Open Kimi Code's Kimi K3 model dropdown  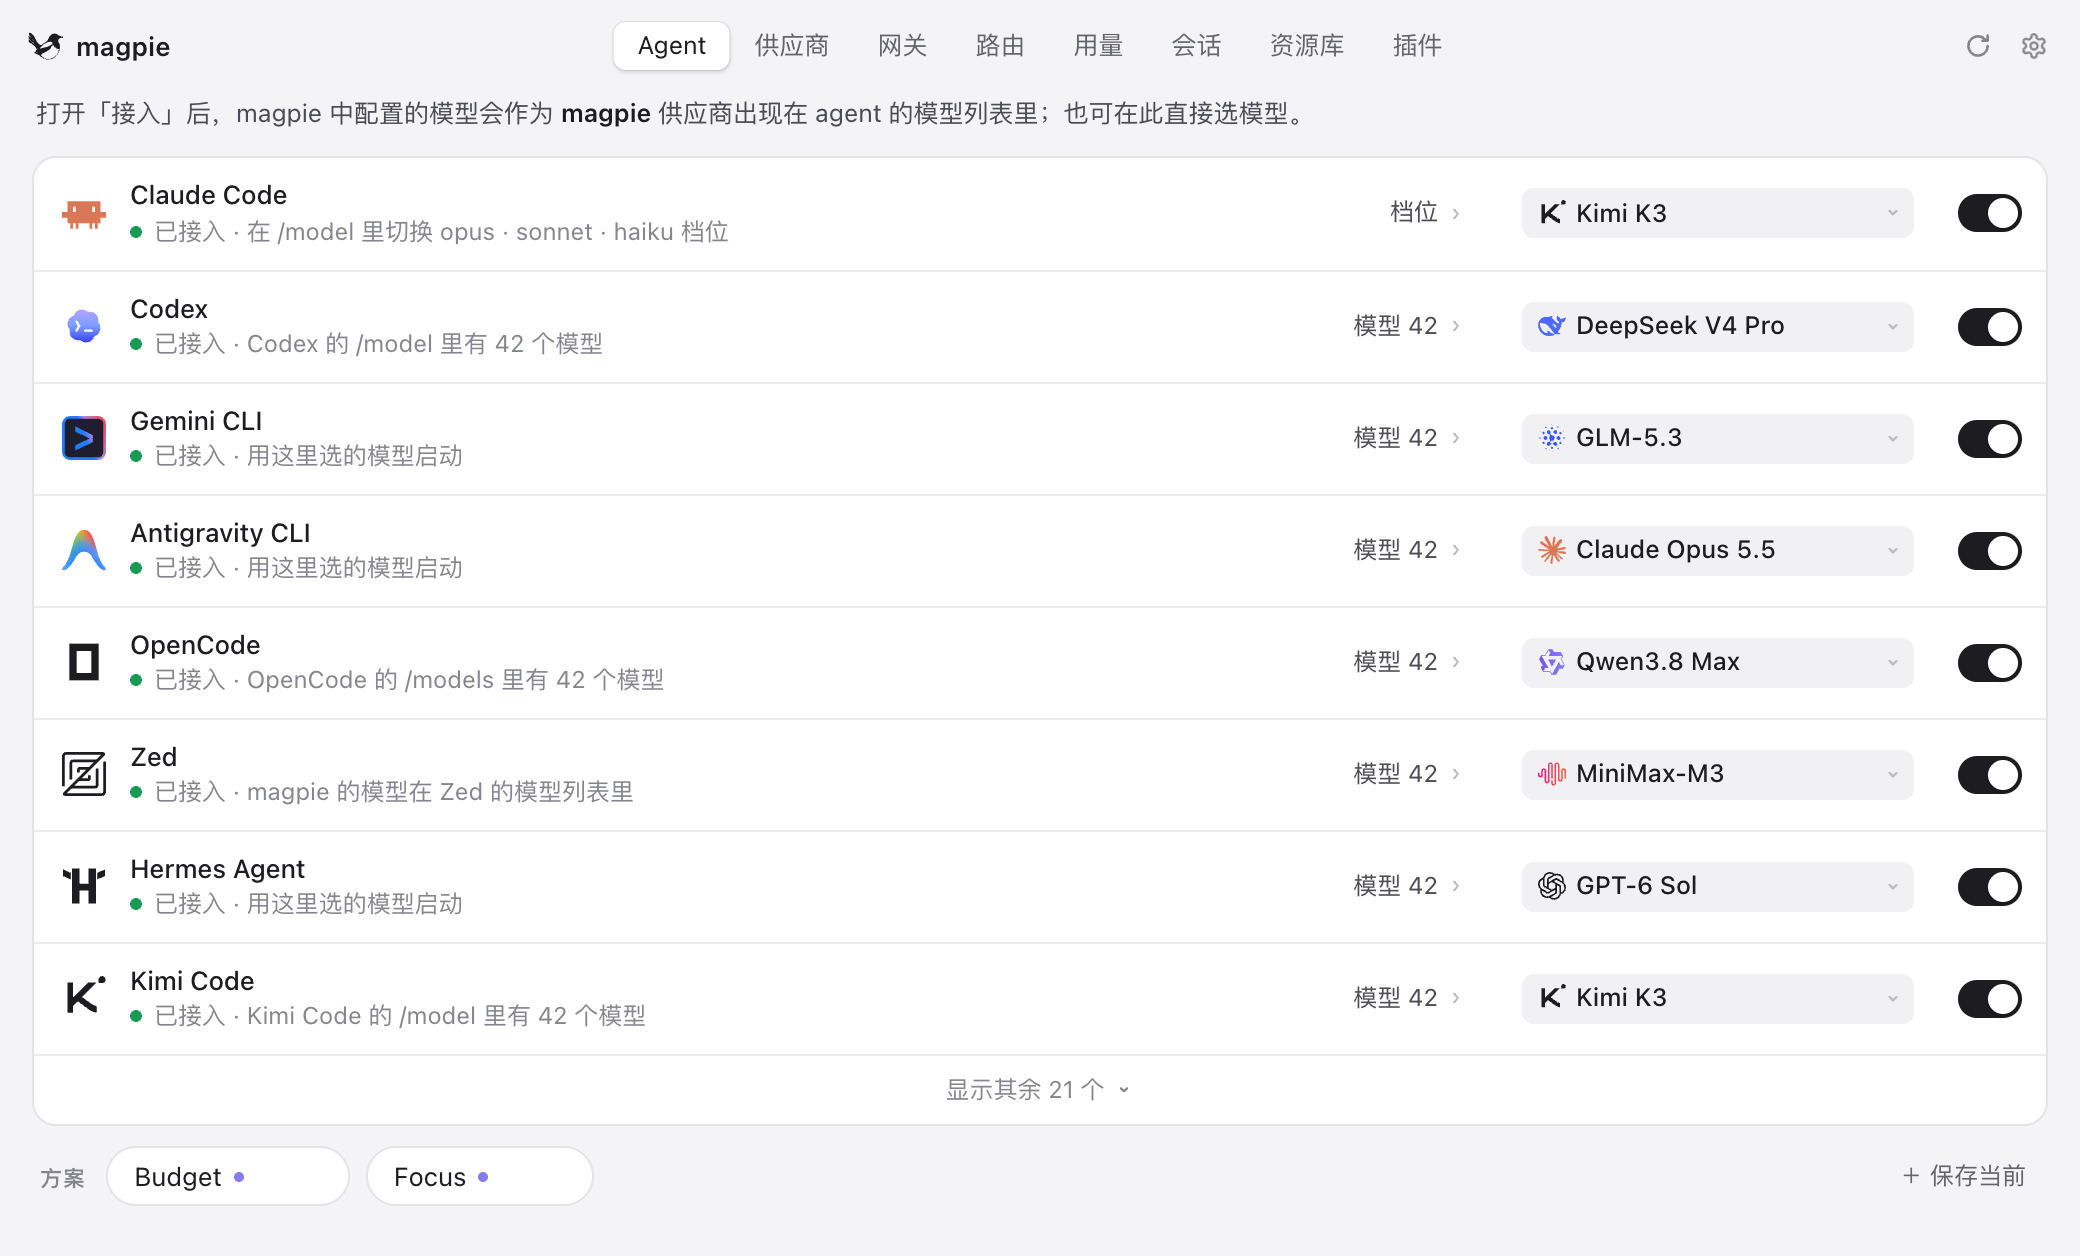tap(1717, 998)
